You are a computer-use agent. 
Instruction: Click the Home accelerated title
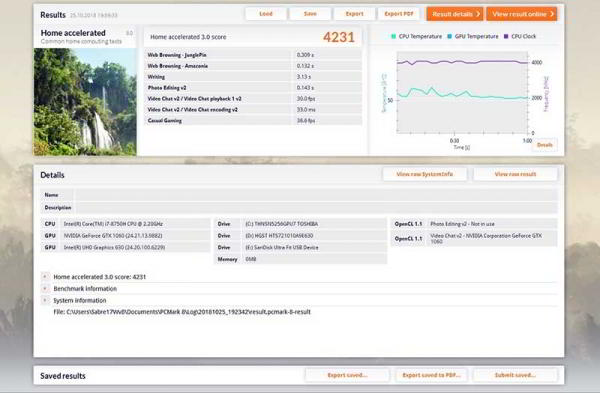click(73, 33)
